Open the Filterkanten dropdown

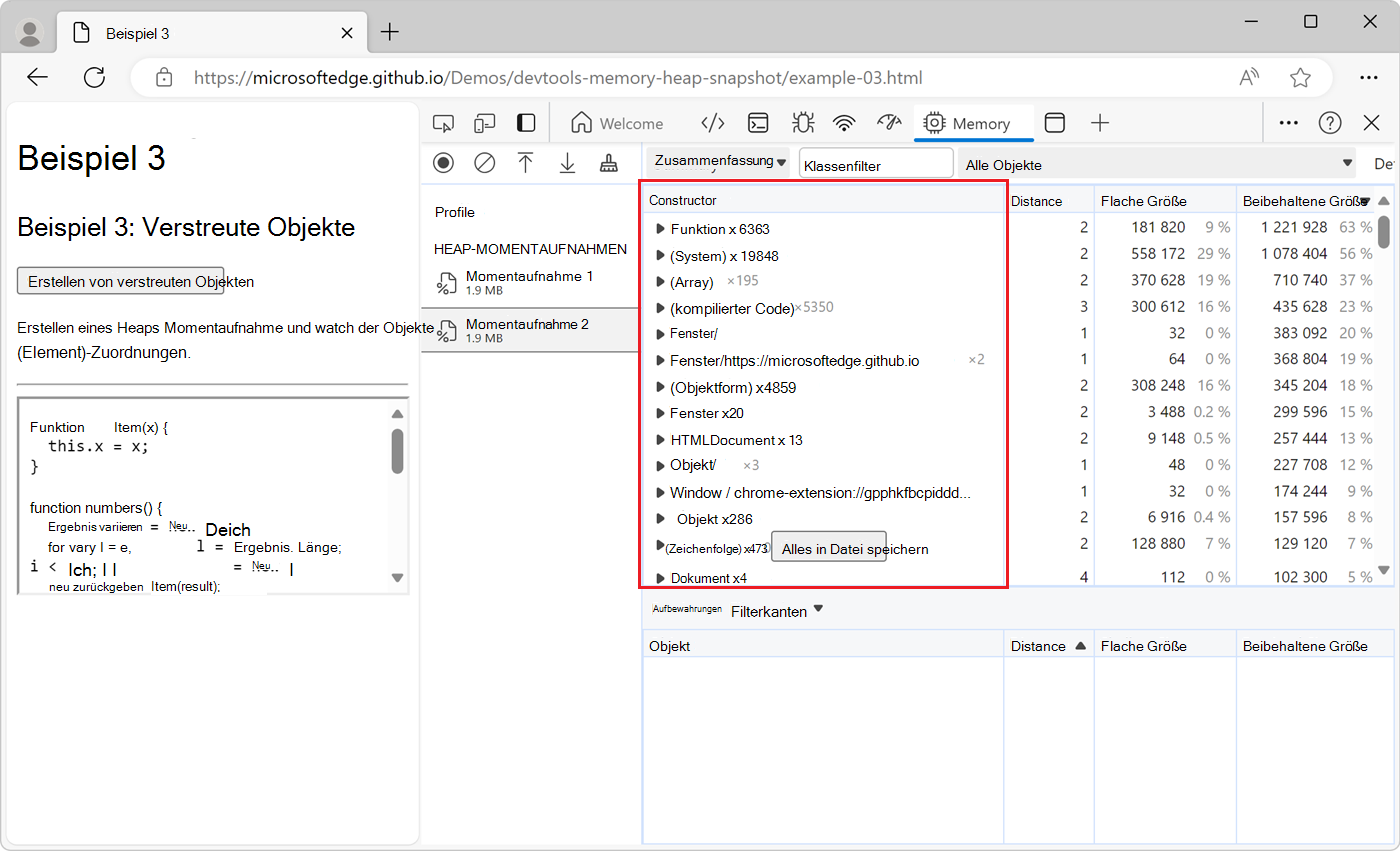[x=777, y=611]
